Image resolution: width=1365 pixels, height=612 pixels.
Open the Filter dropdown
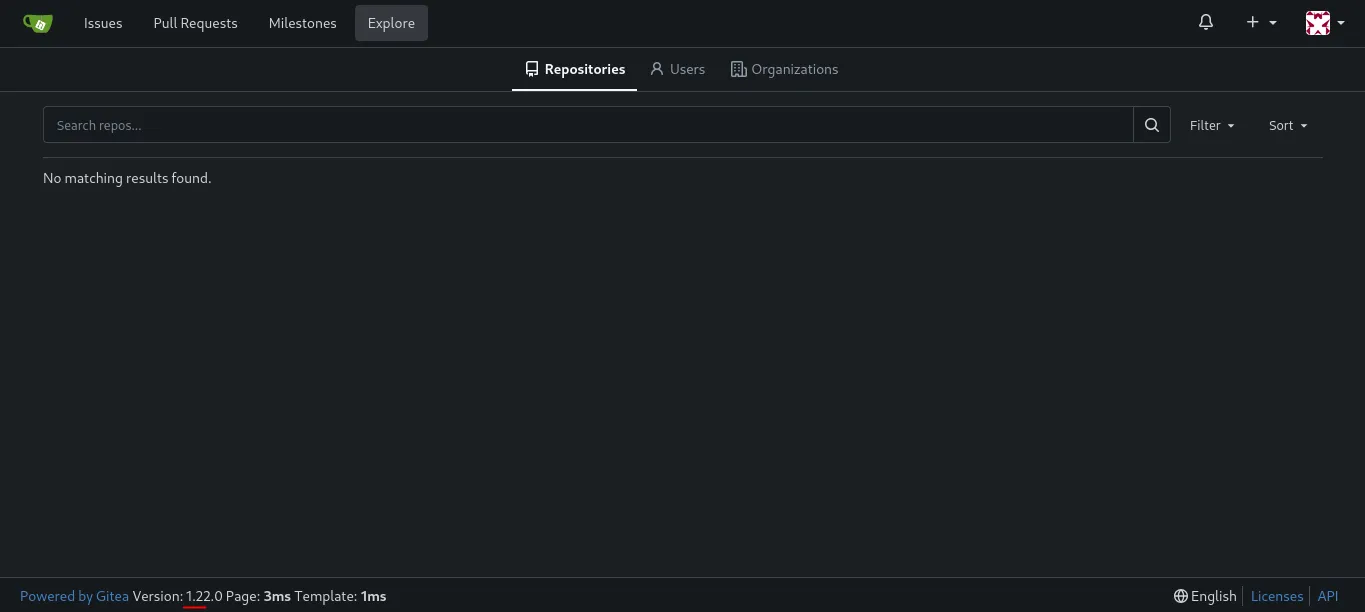coord(1212,125)
